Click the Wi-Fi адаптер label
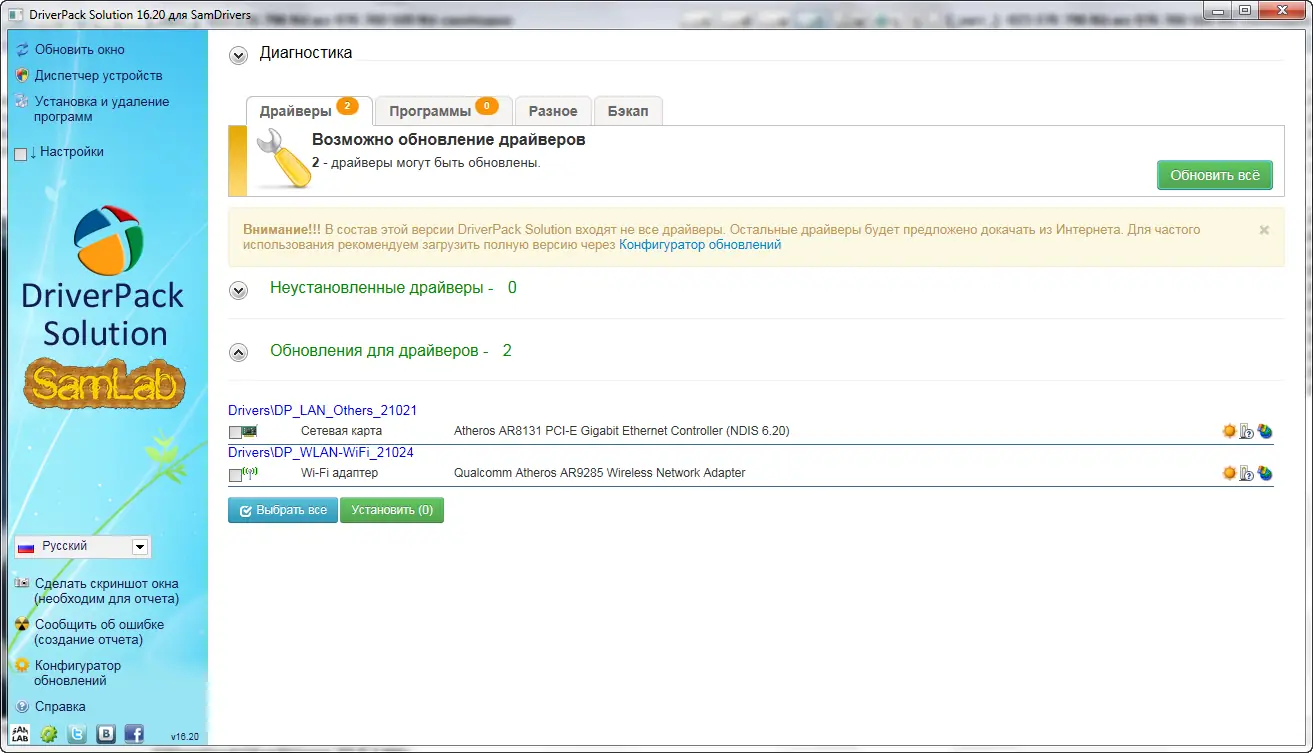 pos(340,473)
